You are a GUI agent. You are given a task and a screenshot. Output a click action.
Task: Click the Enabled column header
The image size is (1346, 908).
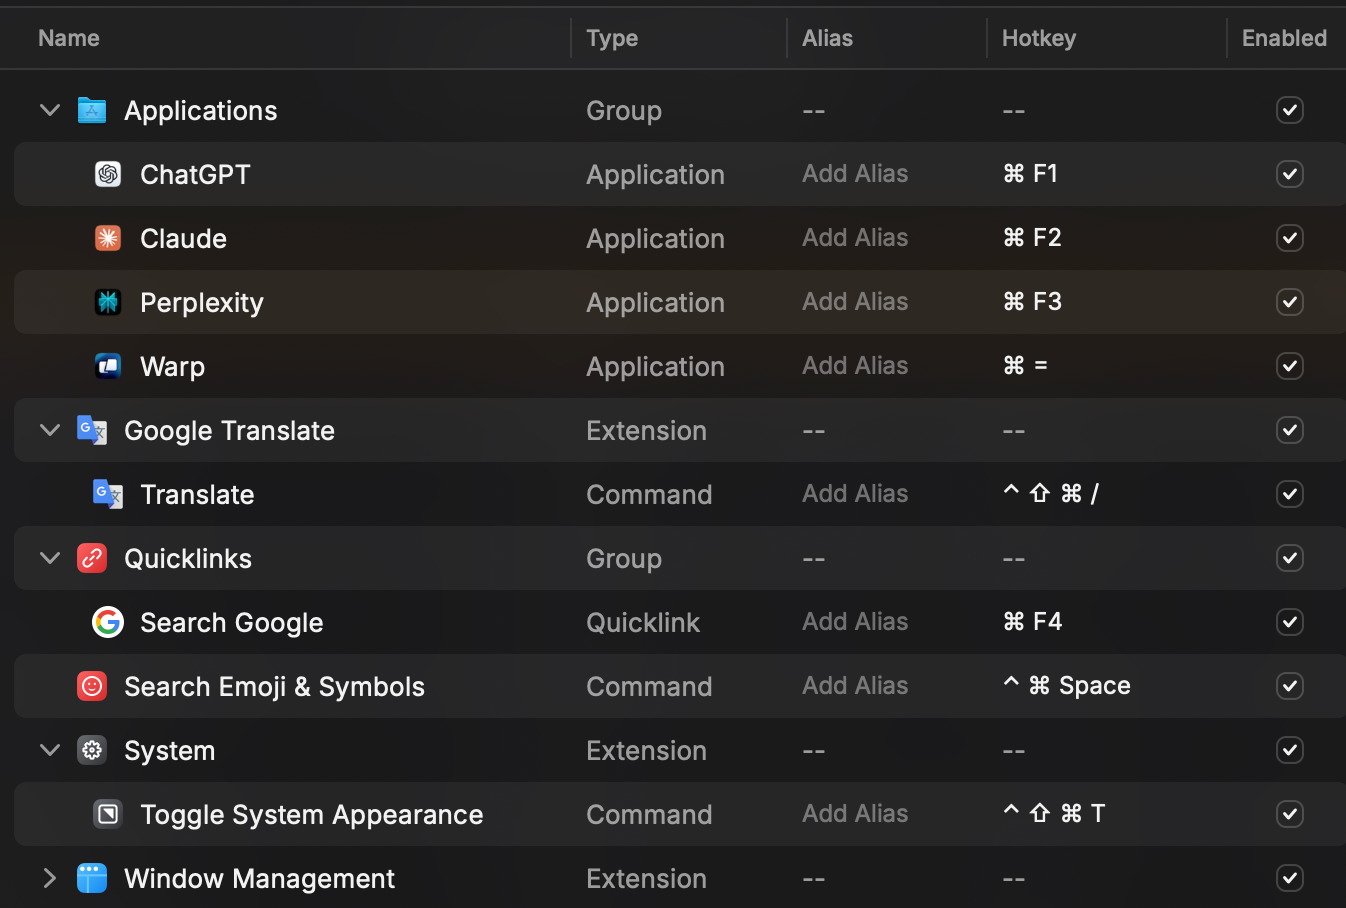1284,38
